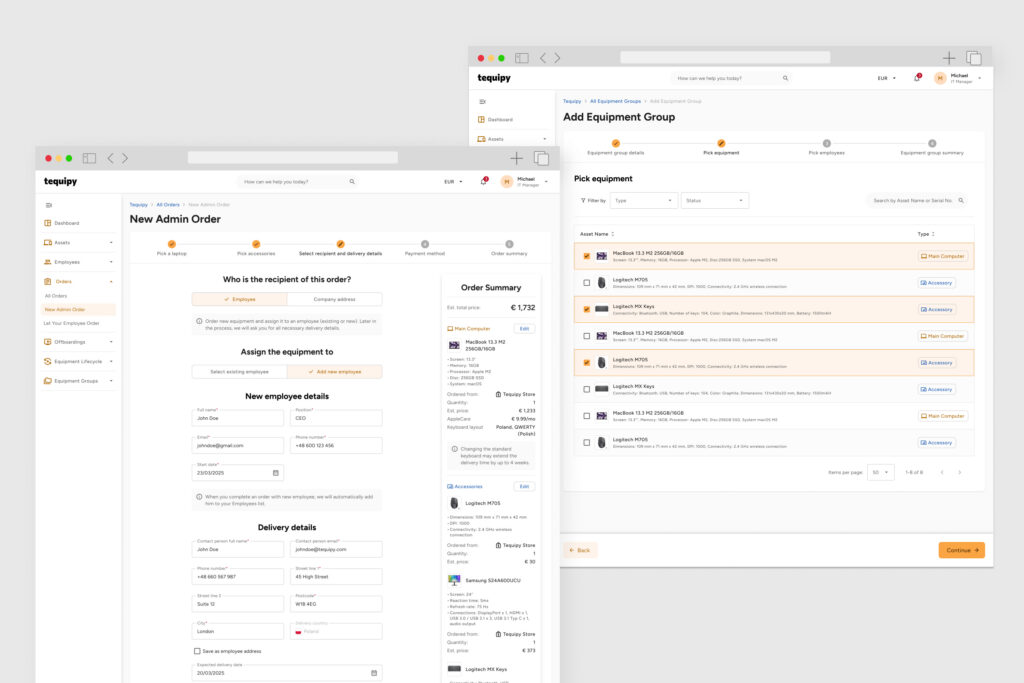Open the Type filter dropdown
The width and height of the screenshot is (1024, 683).
pyautogui.click(x=643, y=200)
